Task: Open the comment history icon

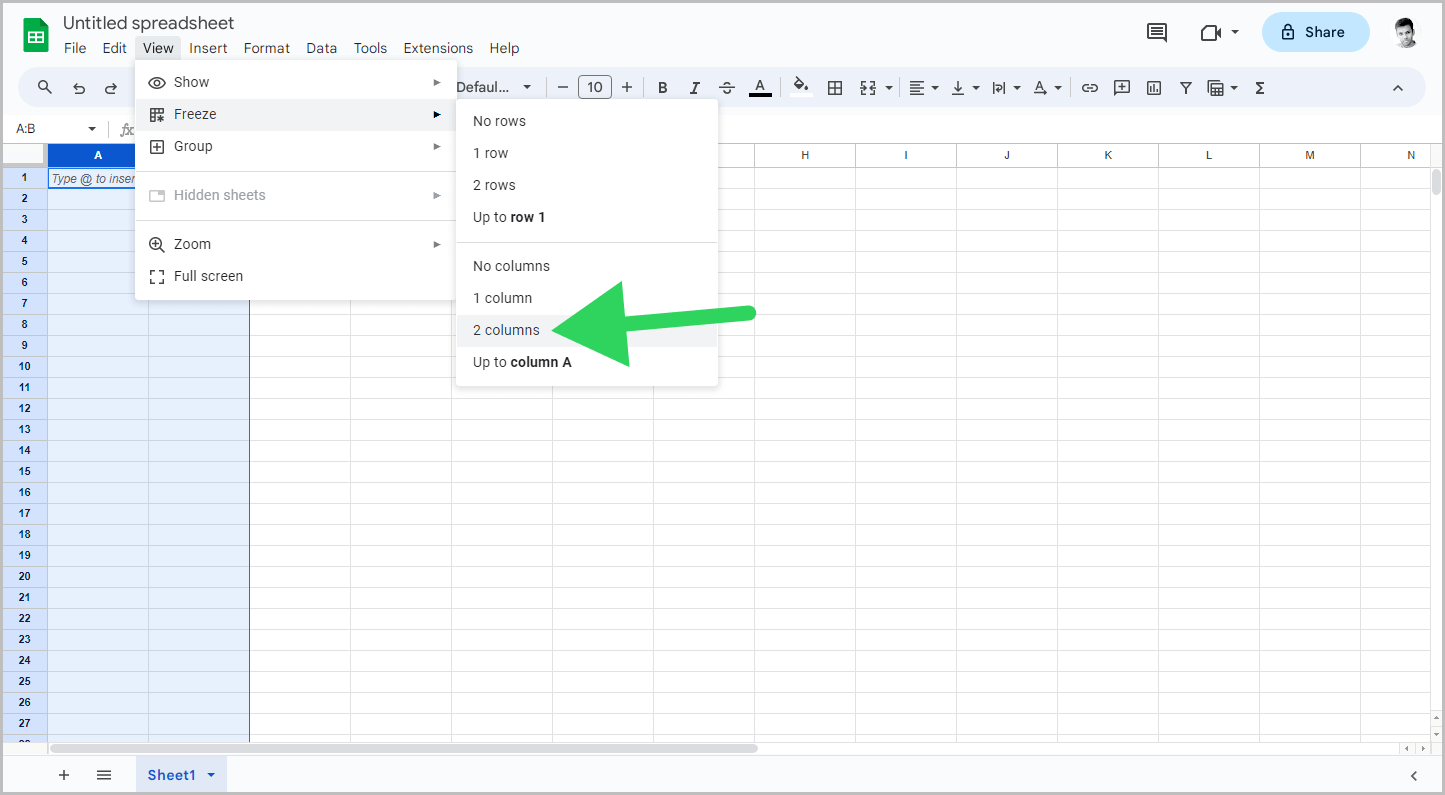Action: (x=1157, y=32)
